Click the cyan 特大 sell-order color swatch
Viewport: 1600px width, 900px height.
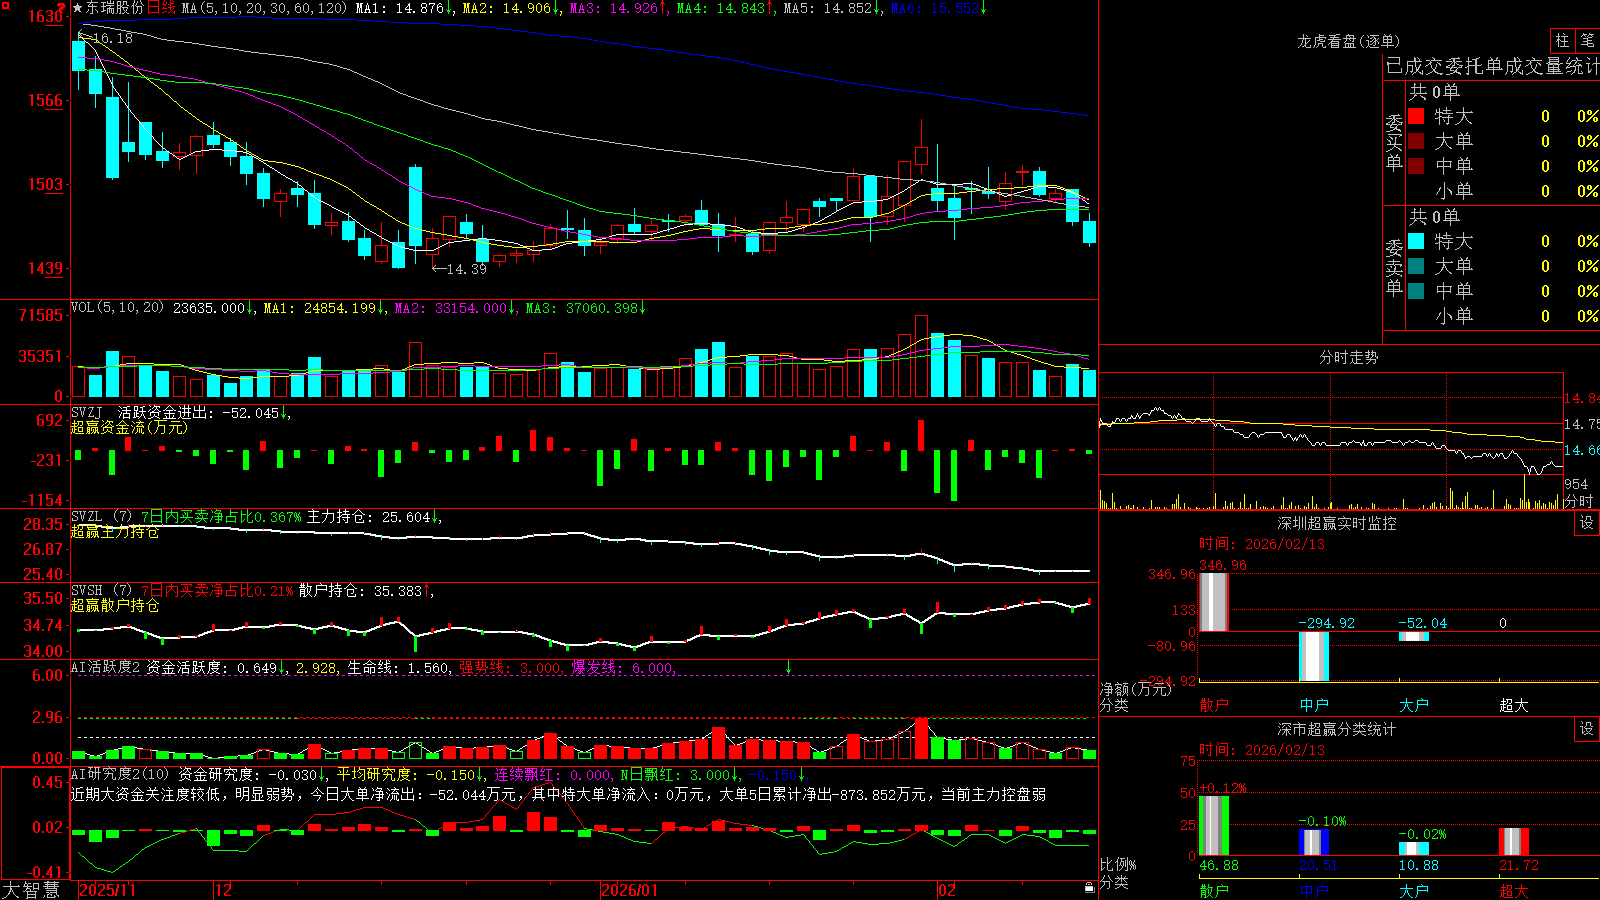pyautogui.click(x=1416, y=241)
